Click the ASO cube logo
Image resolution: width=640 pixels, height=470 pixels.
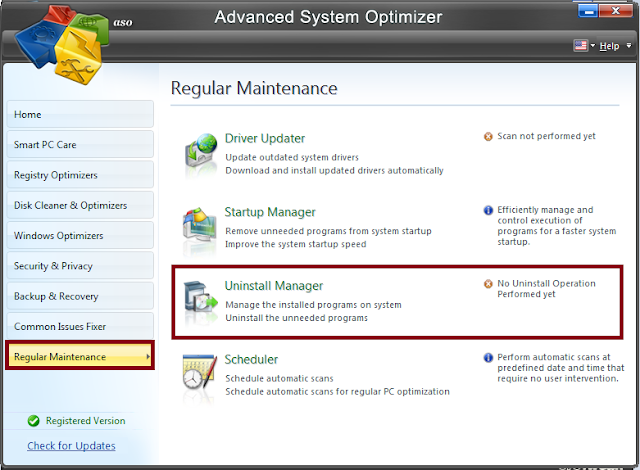click(62, 44)
